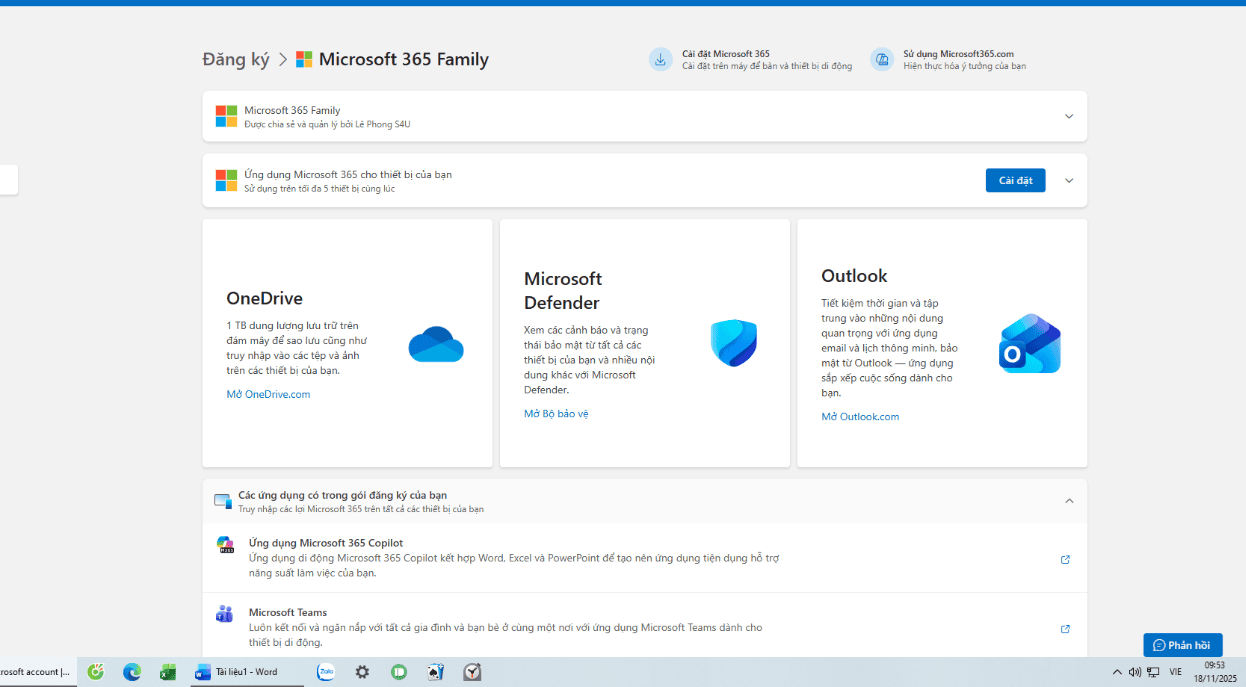This screenshot has width=1246, height=687.
Task: Click the Sử dụng Microsoft365.com icon
Action: point(881,60)
